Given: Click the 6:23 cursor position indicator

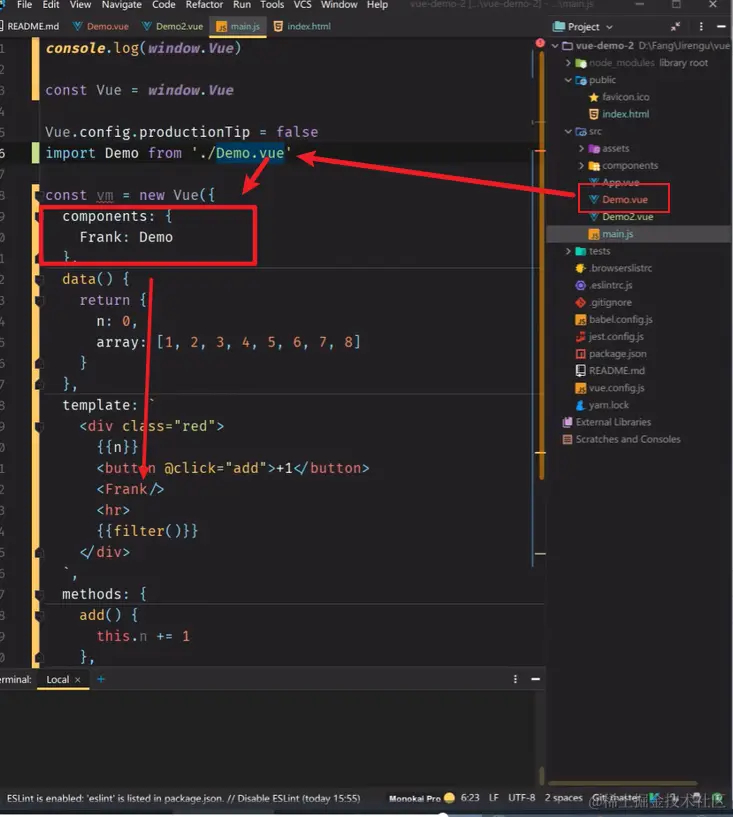Looking at the screenshot, I should [x=470, y=798].
